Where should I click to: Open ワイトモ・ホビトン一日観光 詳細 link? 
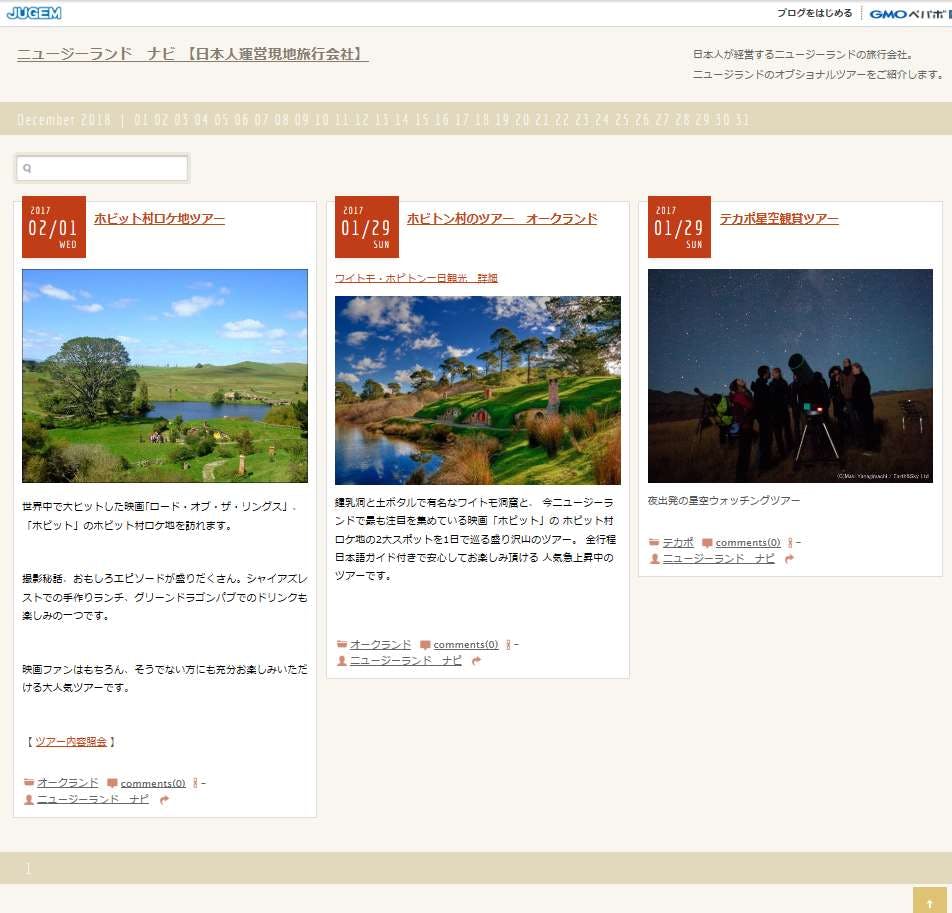tap(416, 278)
